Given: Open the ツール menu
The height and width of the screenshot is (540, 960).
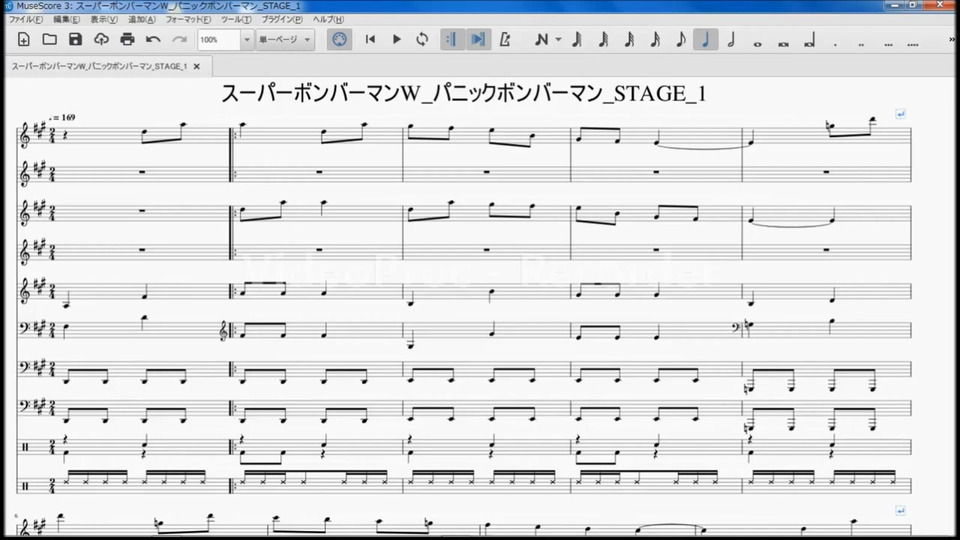Looking at the screenshot, I should pos(236,20).
